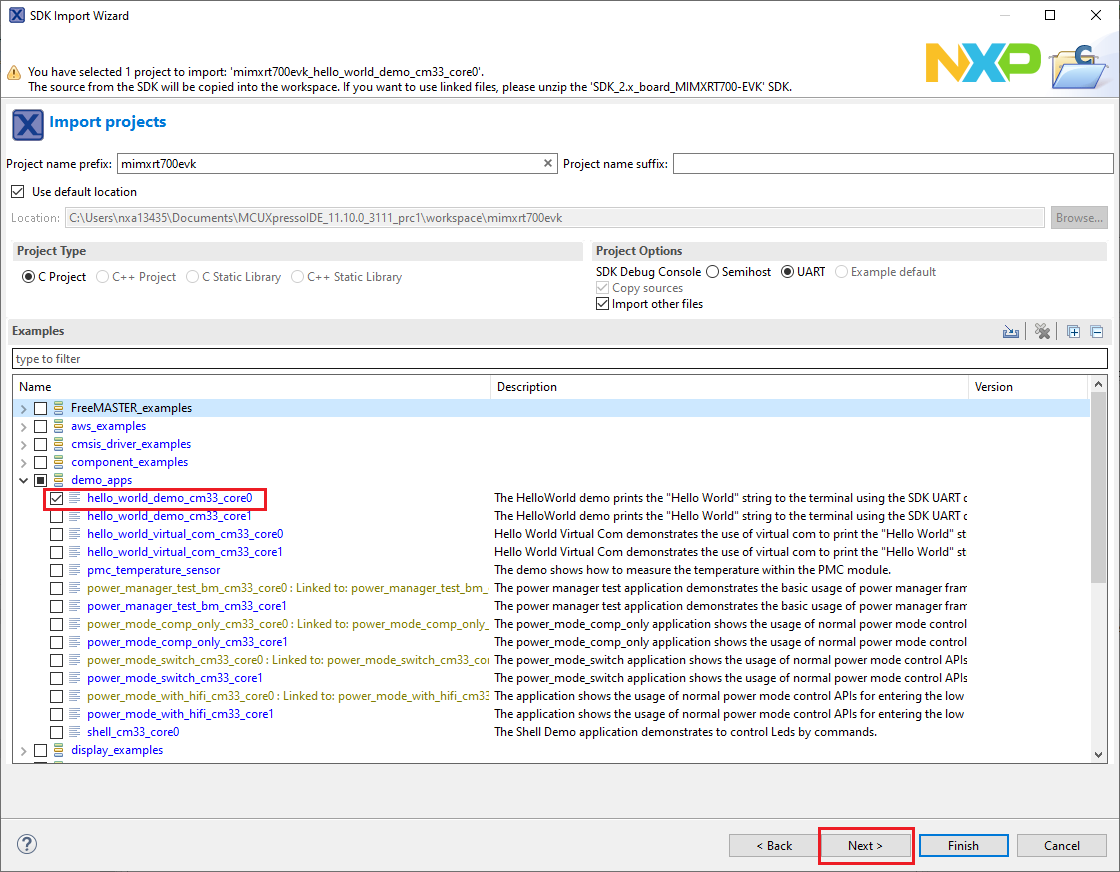Click the clear selection X icon
This screenshot has width=1120, height=872.
1042,332
